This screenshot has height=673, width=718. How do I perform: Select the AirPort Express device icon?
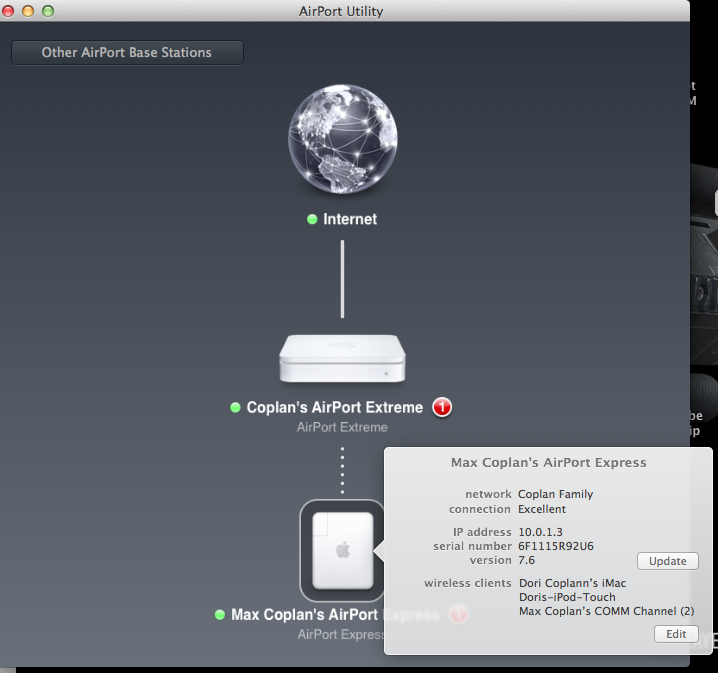tap(343, 550)
